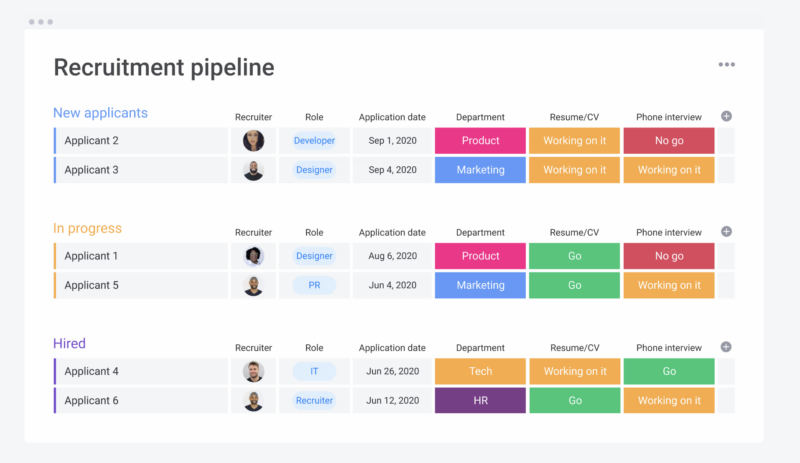Collapse the New applicants group

[100, 113]
